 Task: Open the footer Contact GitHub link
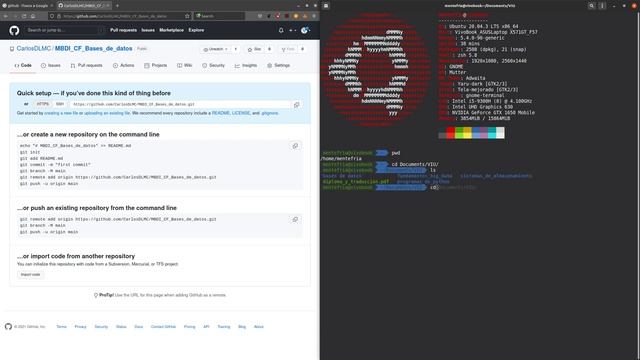tap(163, 327)
